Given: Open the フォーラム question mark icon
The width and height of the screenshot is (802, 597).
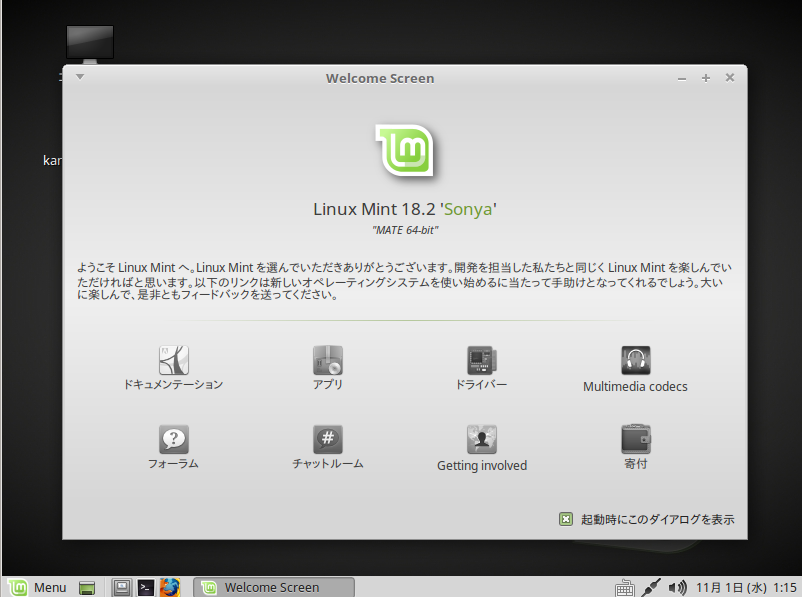Looking at the screenshot, I should (174, 439).
